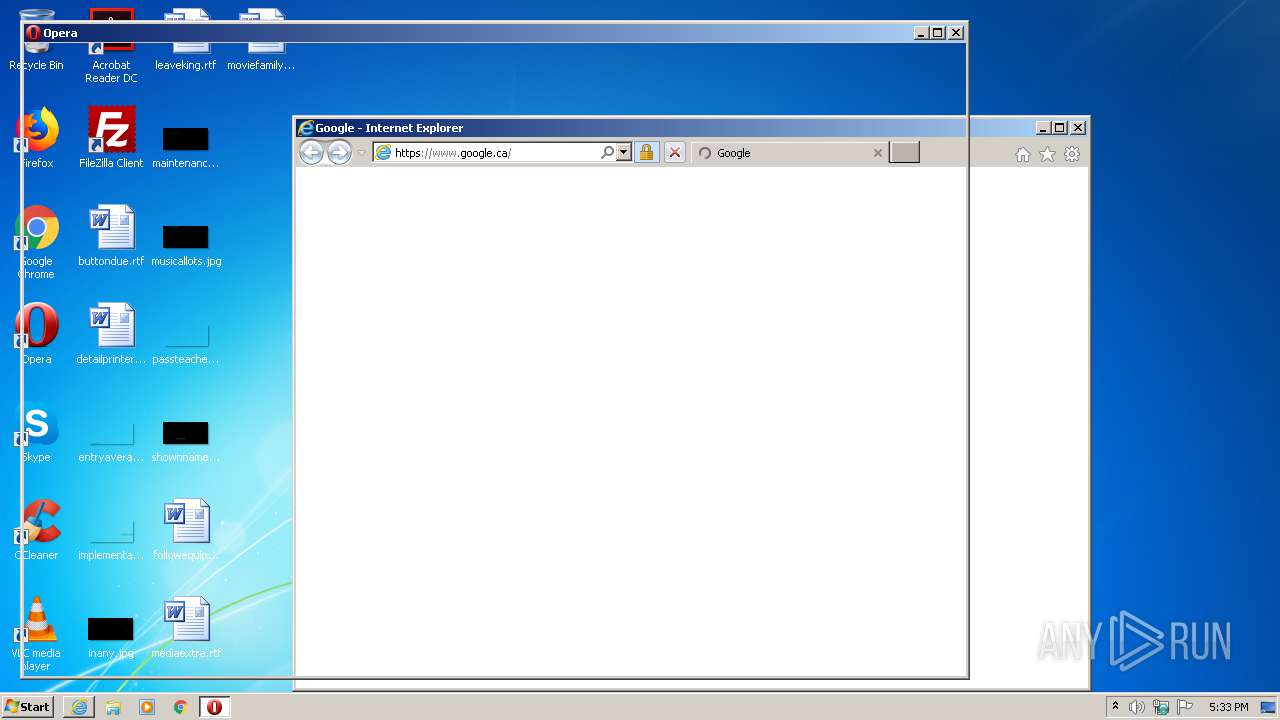Viewport: 1280px width, 720px height.
Task: Click Chrome icon on taskbar
Action: tap(181, 707)
